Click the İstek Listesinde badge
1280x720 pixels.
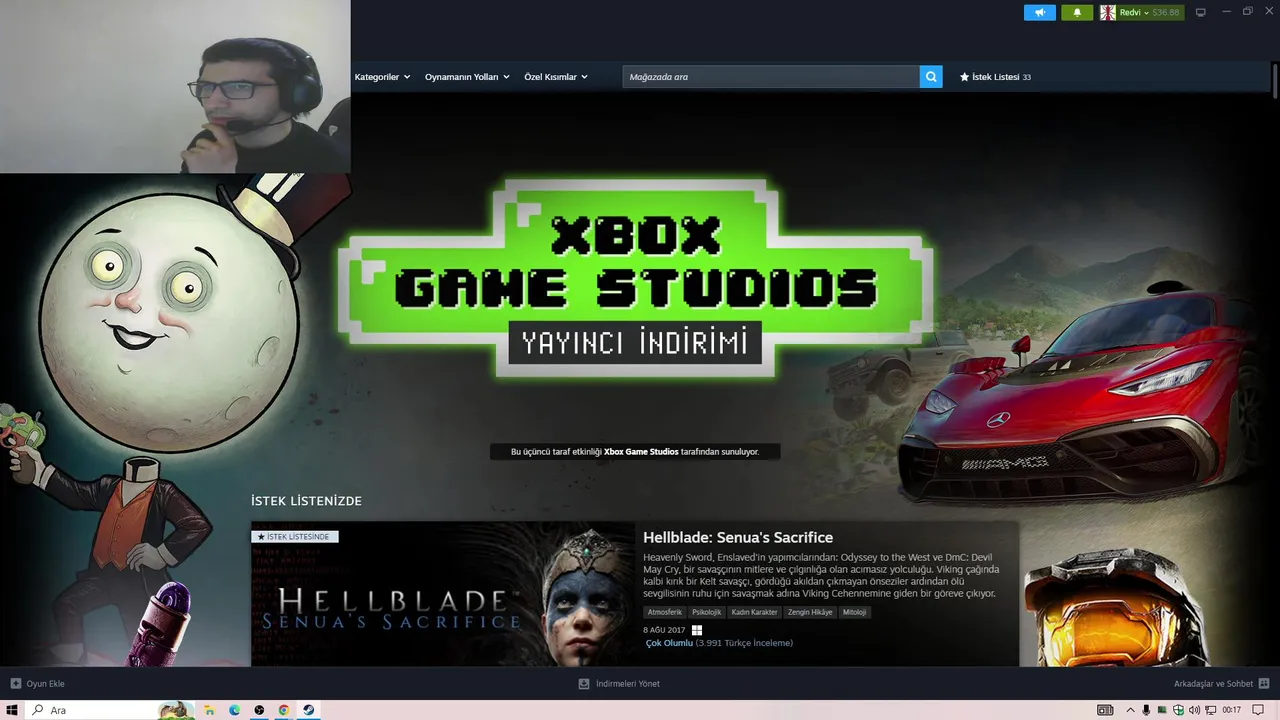[295, 537]
